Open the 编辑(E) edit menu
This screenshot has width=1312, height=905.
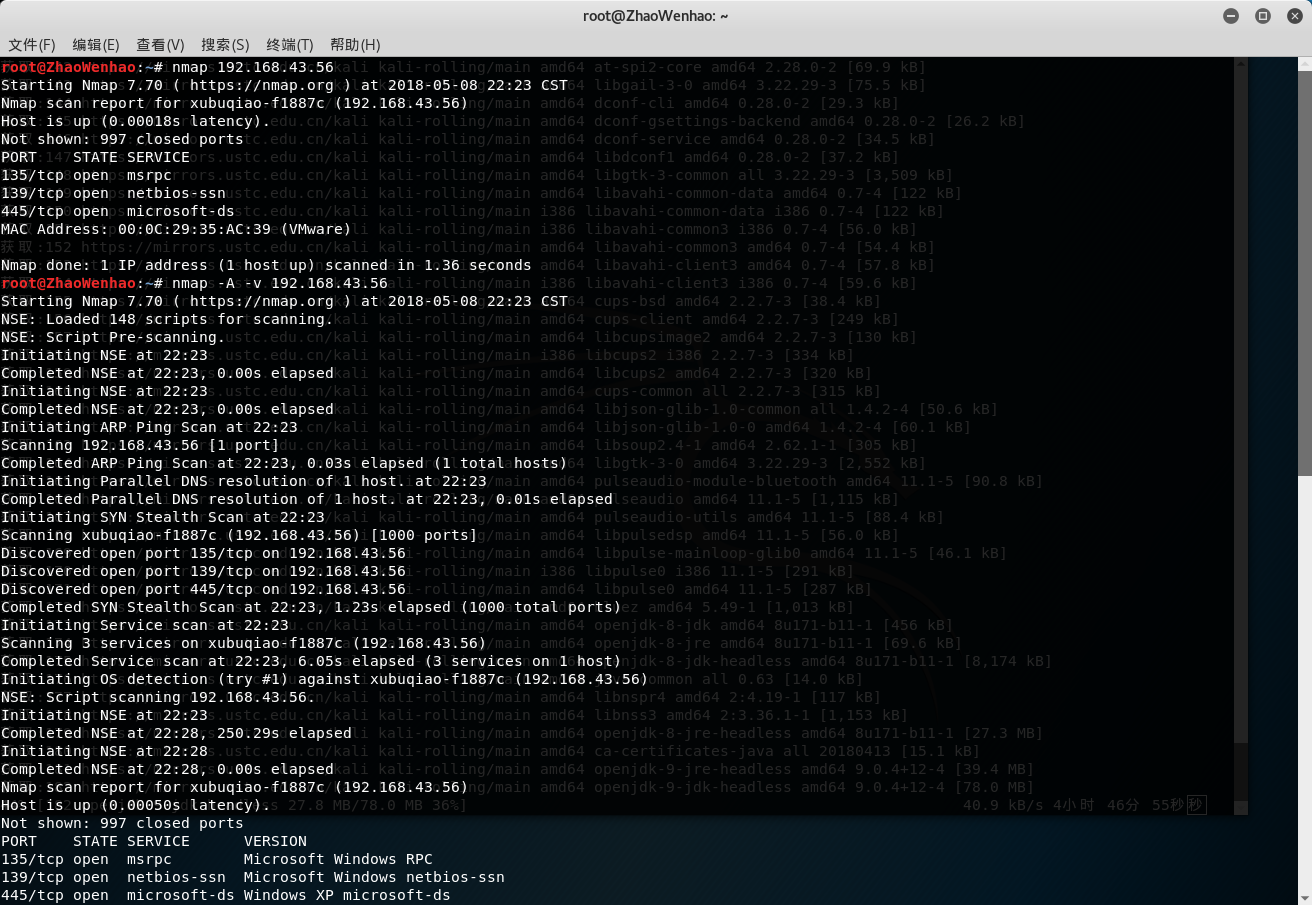tap(96, 45)
